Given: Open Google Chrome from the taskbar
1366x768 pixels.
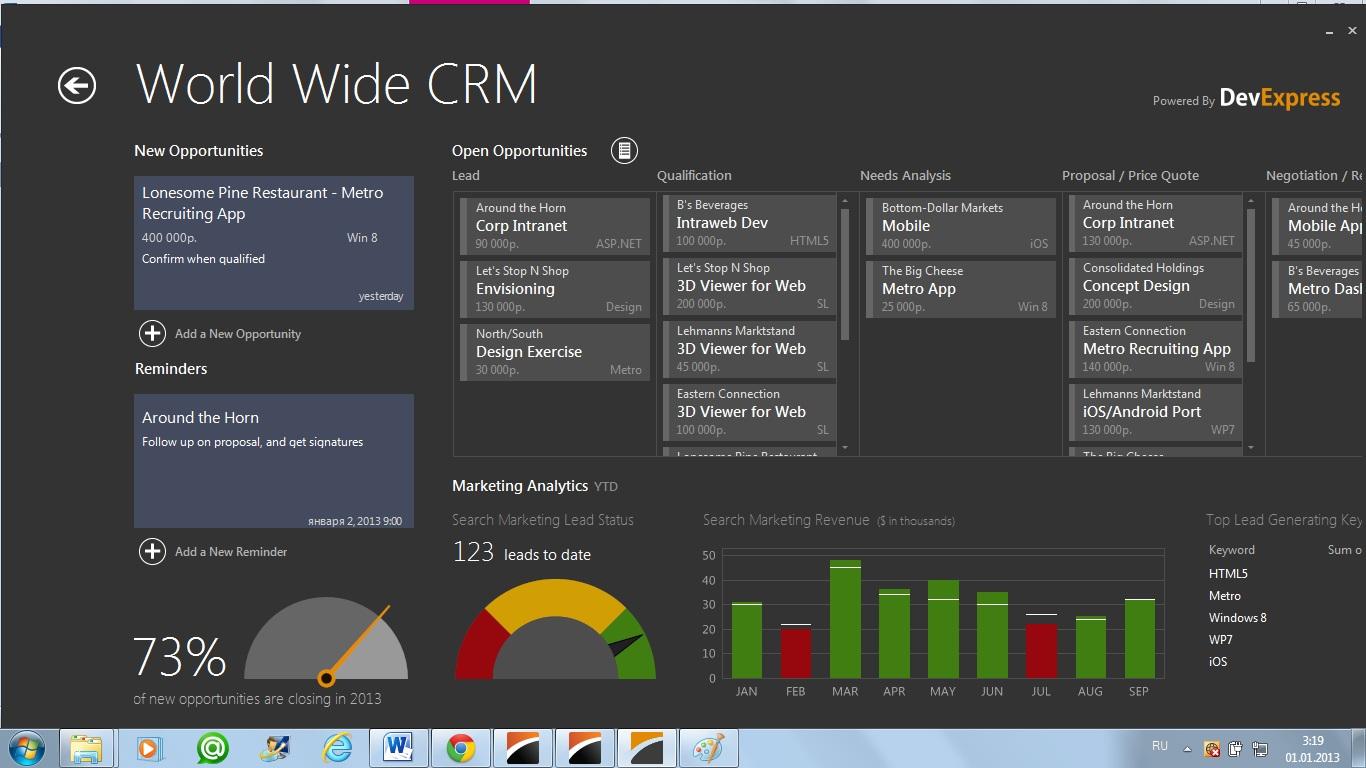Looking at the screenshot, I should [460, 748].
